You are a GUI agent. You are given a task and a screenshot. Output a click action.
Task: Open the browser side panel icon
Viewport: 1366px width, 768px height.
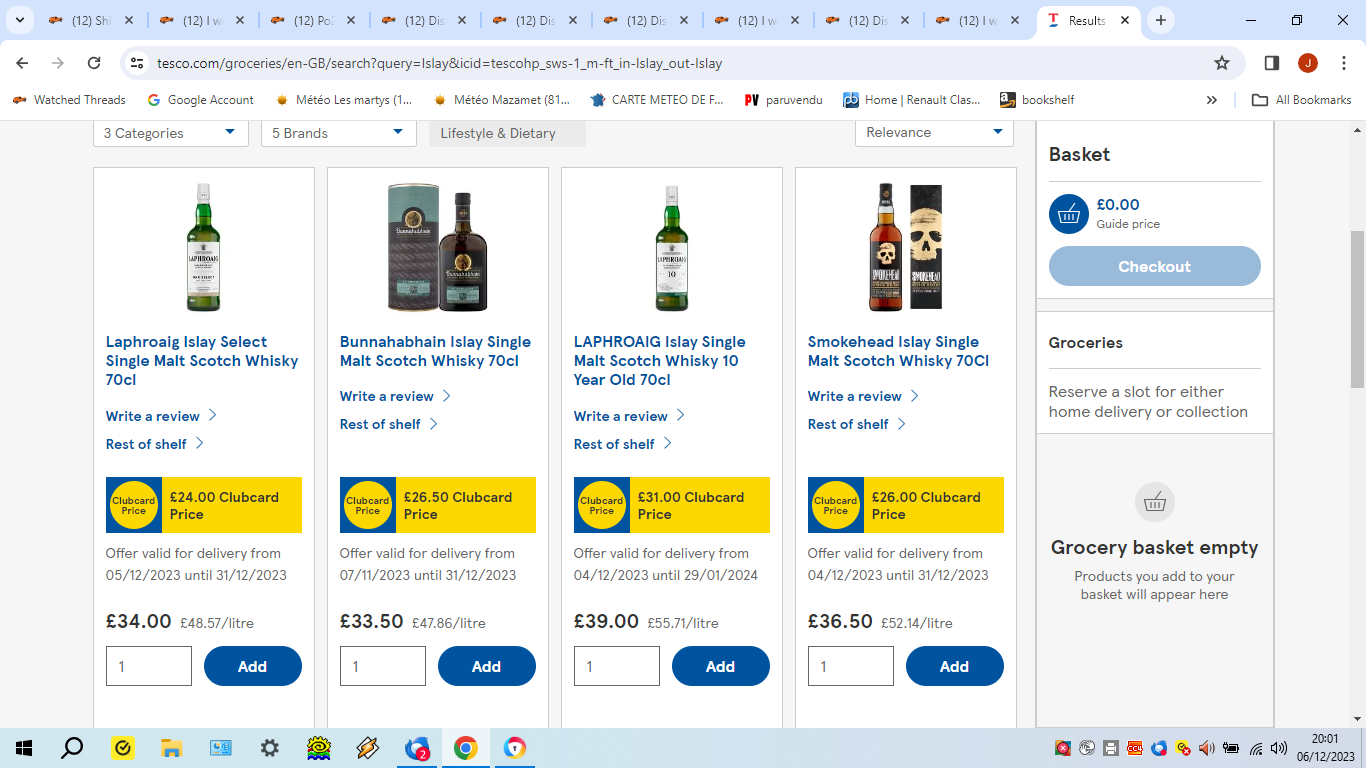click(x=1271, y=63)
